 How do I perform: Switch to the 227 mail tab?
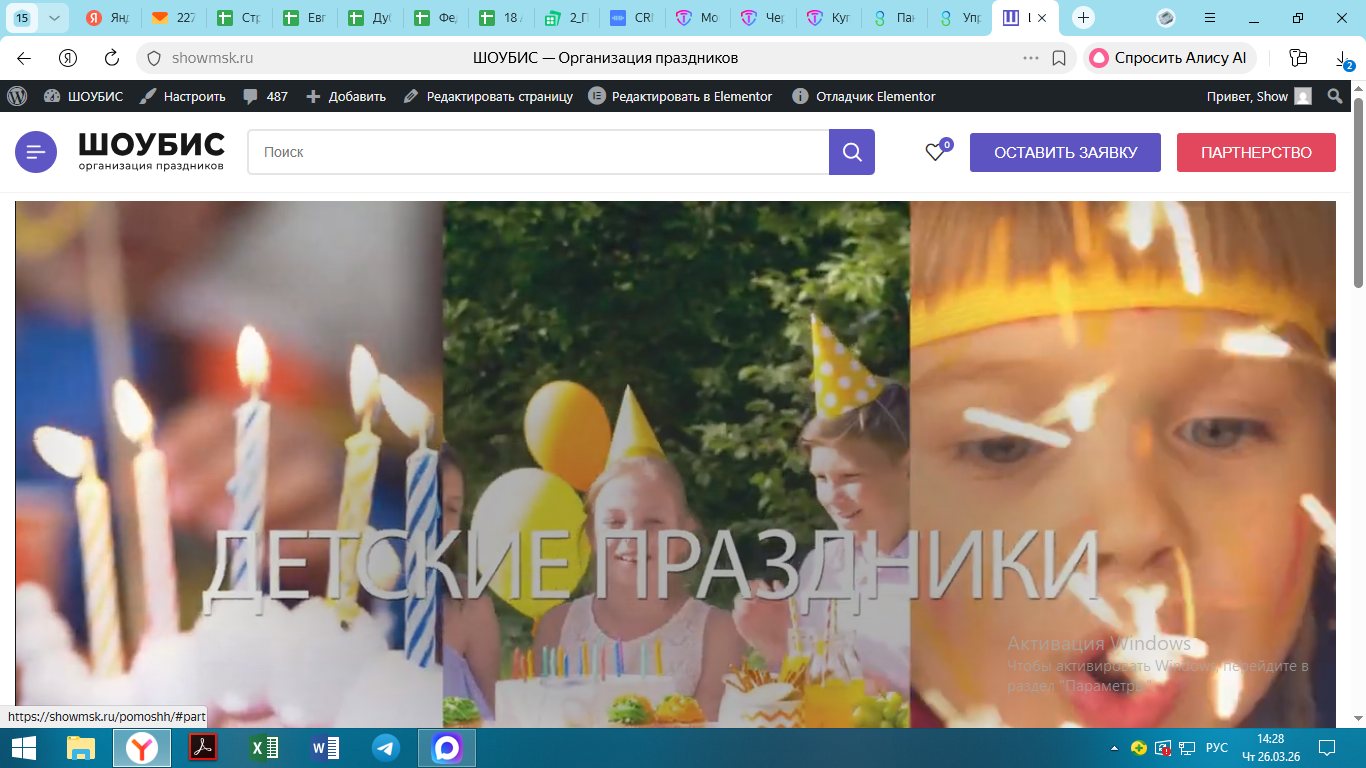[x=174, y=18]
